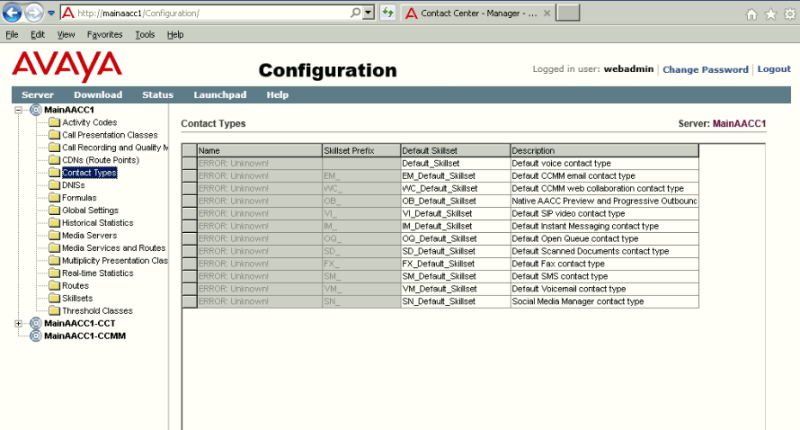Viewport: 800px width, 430px height.
Task: Select the MainAACC1-CCMM server tree item
Action: click(x=85, y=336)
